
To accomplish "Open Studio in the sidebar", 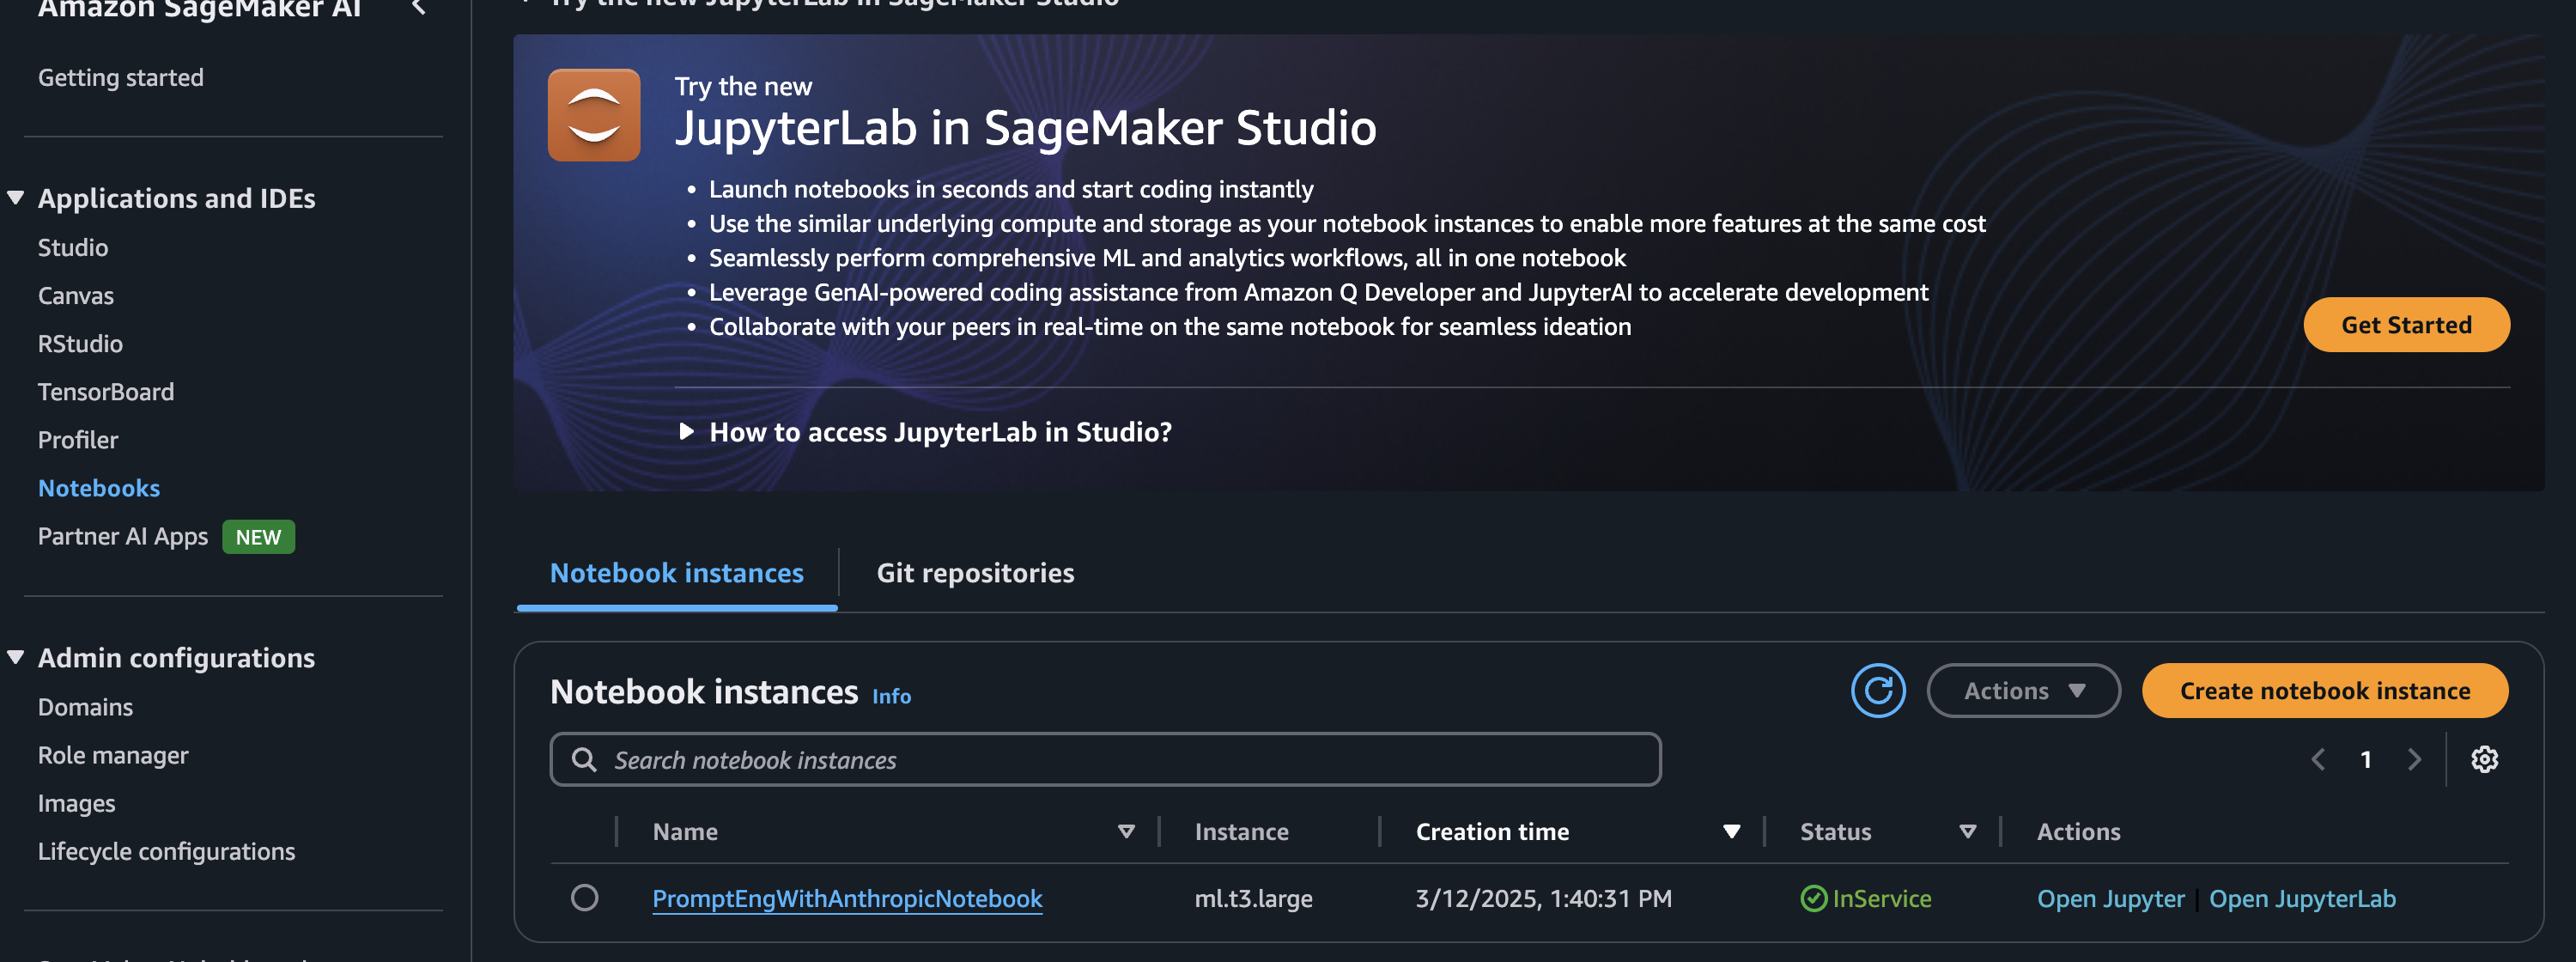I will pos(73,248).
